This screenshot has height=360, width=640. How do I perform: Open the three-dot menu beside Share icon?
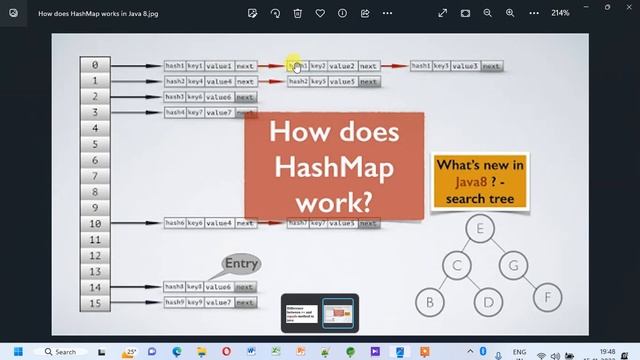pyautogui.click(x=387, y=13)
